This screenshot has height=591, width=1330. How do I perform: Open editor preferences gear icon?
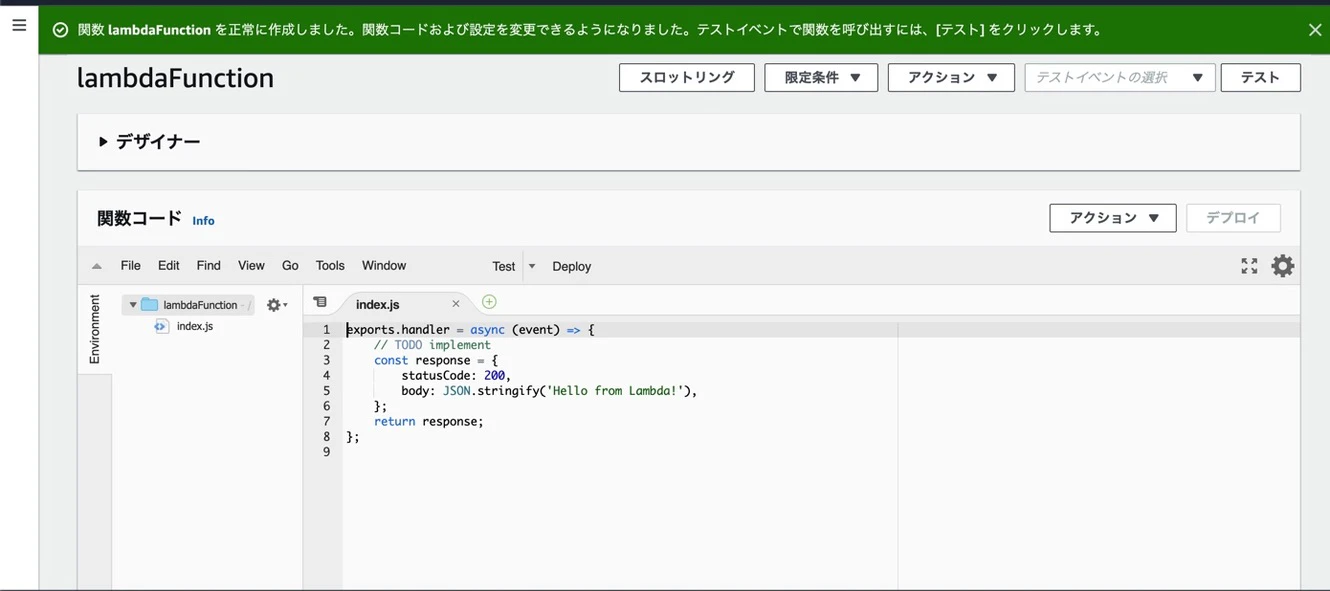pyautogui.click(x=1283, y=266)
